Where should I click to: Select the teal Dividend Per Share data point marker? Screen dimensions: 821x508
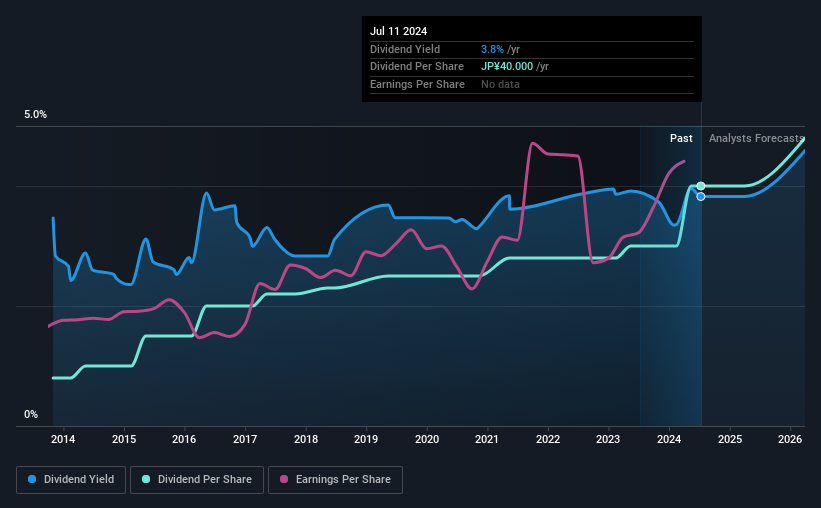[701, 186]
